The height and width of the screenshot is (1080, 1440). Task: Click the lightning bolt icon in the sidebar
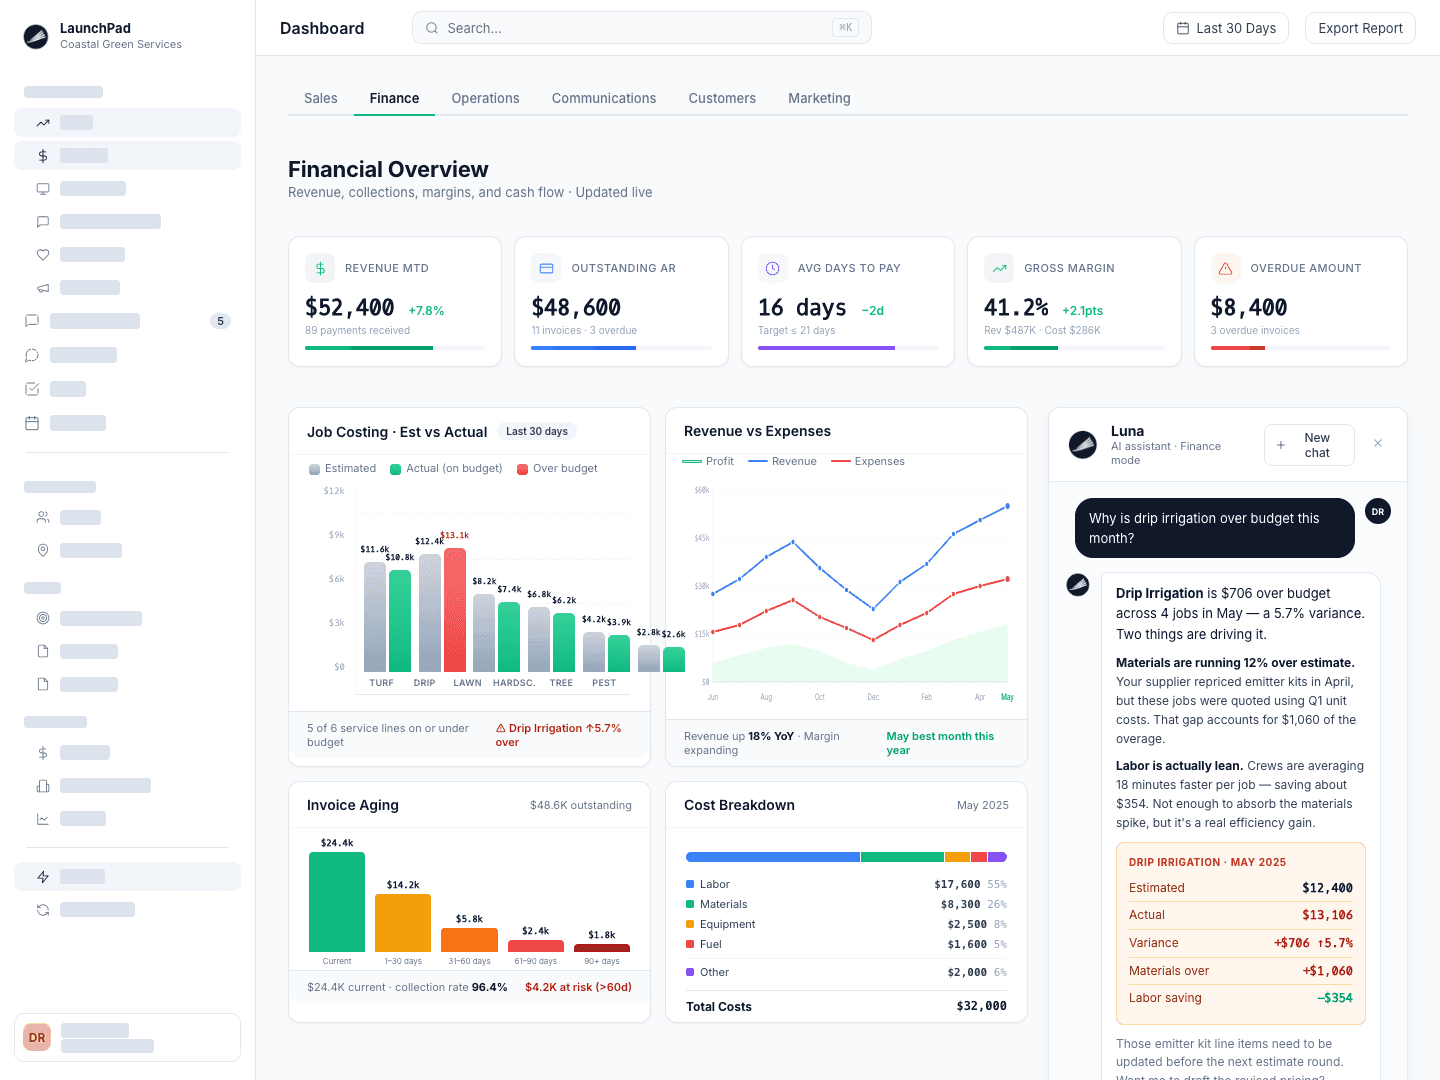(x=43, y=877)
